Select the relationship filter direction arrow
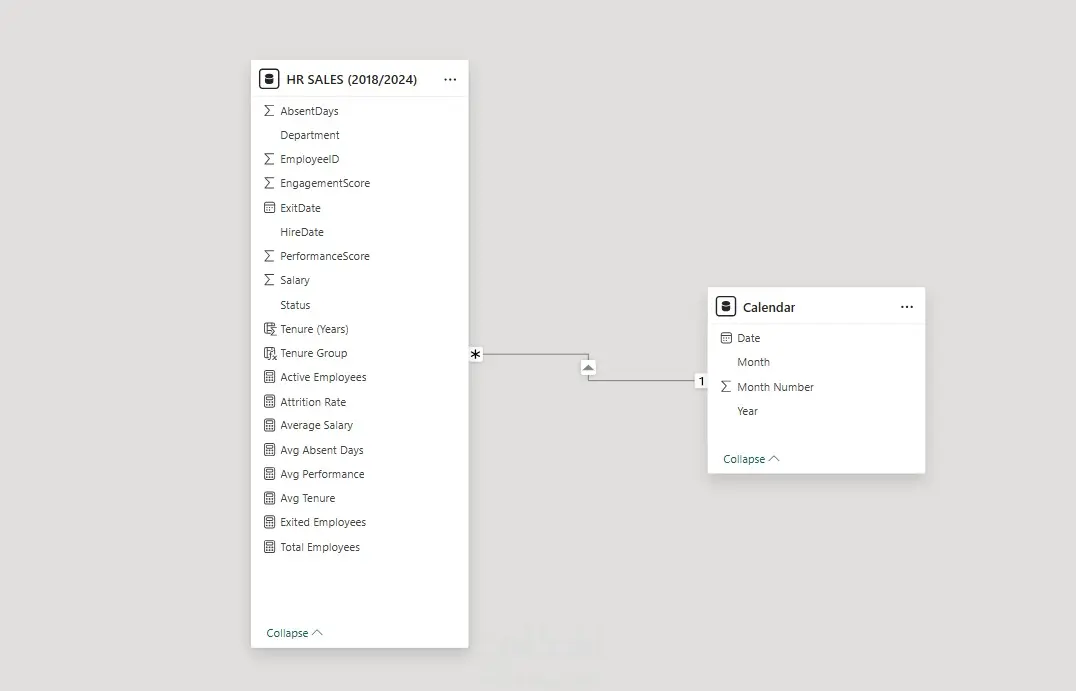1076x691 pixels. coord(588,367)
